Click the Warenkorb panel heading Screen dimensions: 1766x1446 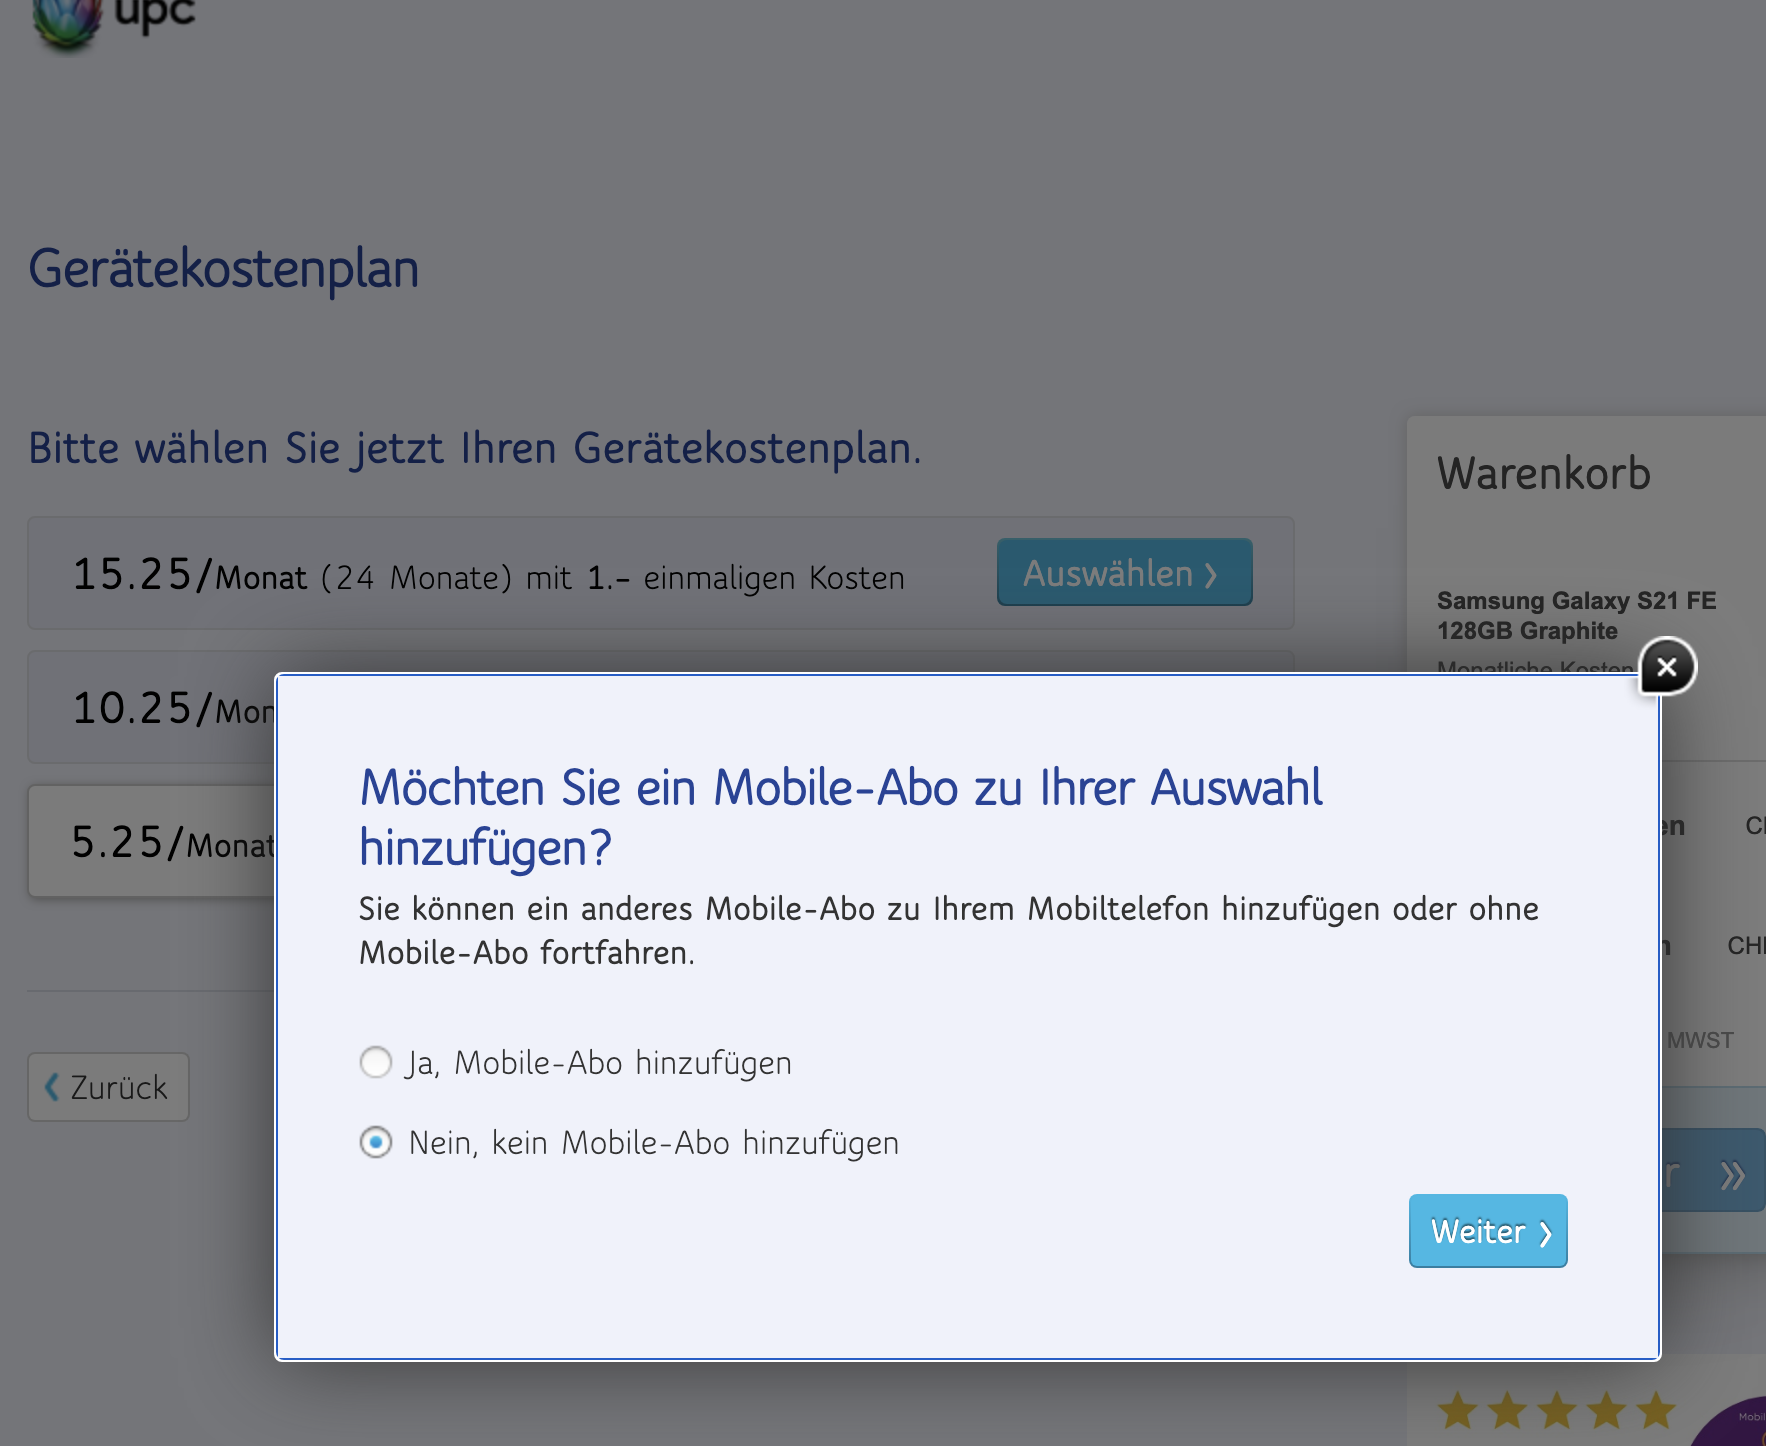1543,474
